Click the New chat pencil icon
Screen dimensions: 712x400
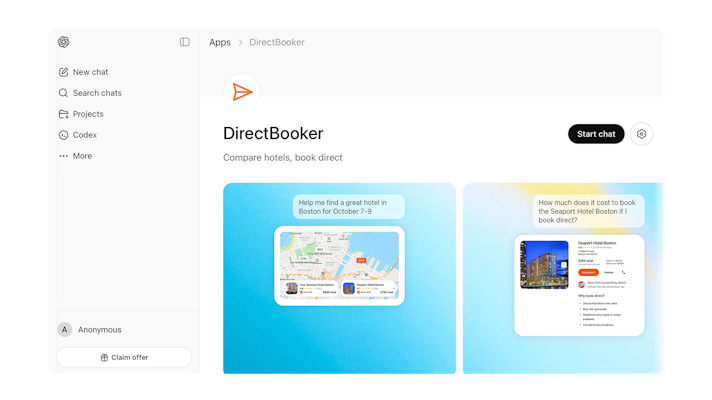pos(64,72)
